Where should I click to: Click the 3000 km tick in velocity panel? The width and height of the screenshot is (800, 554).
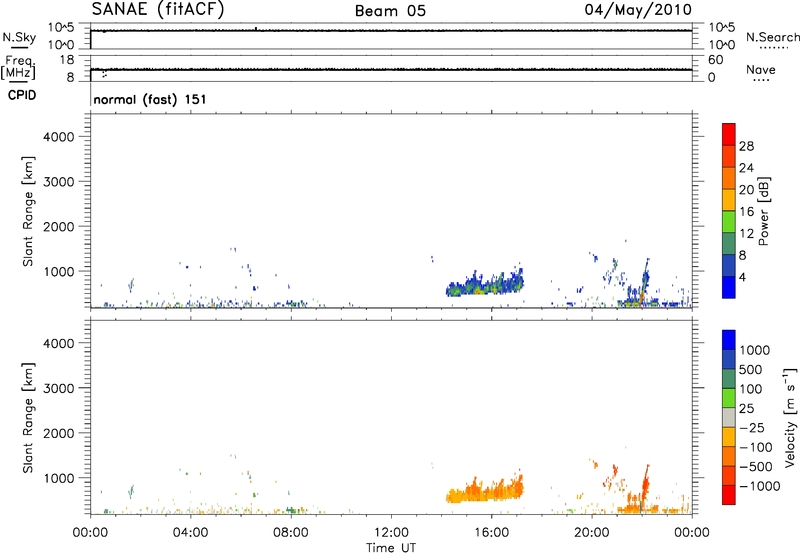59,388
